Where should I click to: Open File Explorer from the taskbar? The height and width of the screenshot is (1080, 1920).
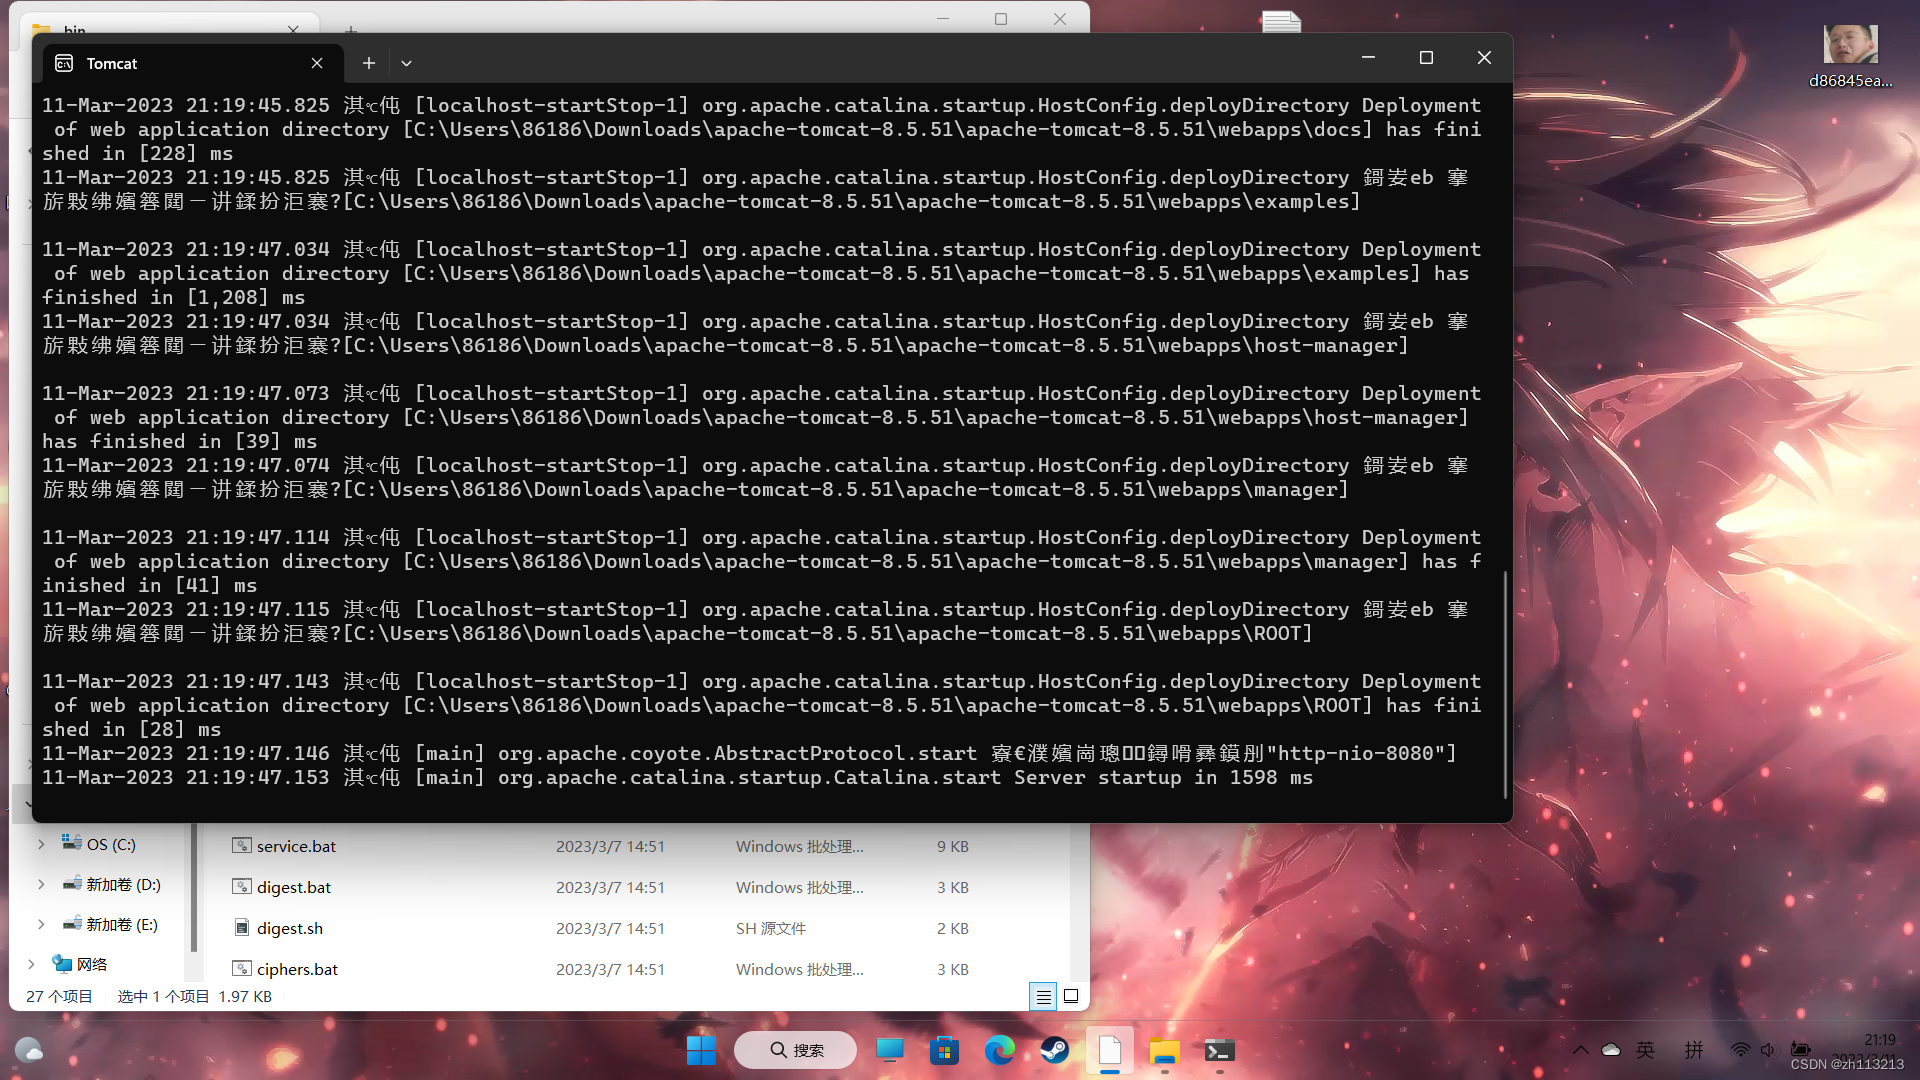1164,1050
